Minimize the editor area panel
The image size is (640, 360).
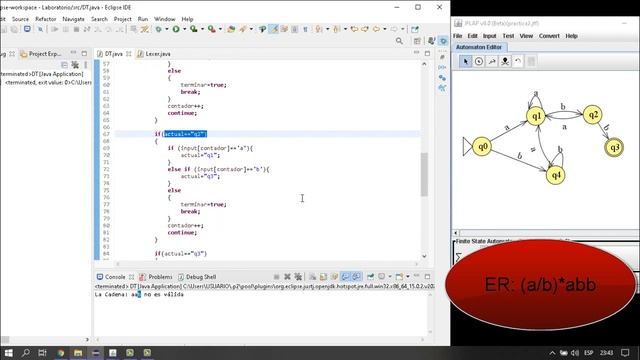[x=416, y=53]
